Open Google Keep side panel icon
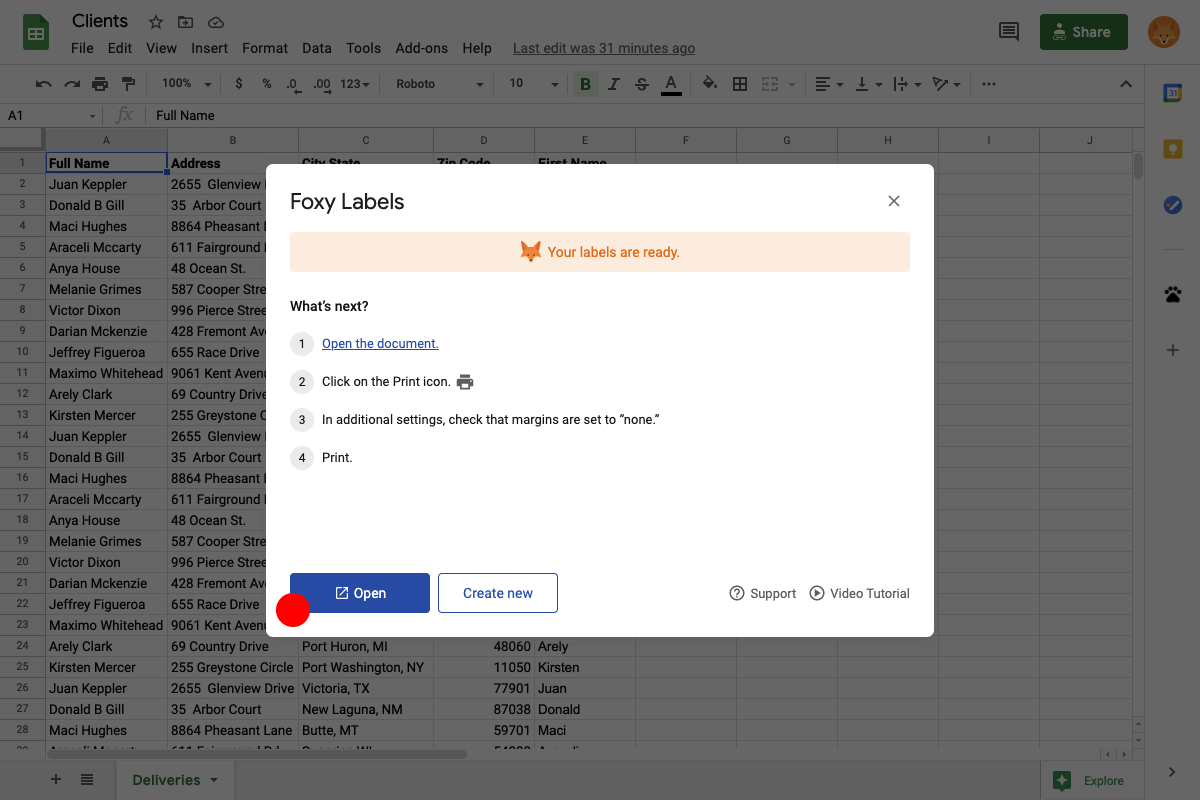 tap(1173, 149)
